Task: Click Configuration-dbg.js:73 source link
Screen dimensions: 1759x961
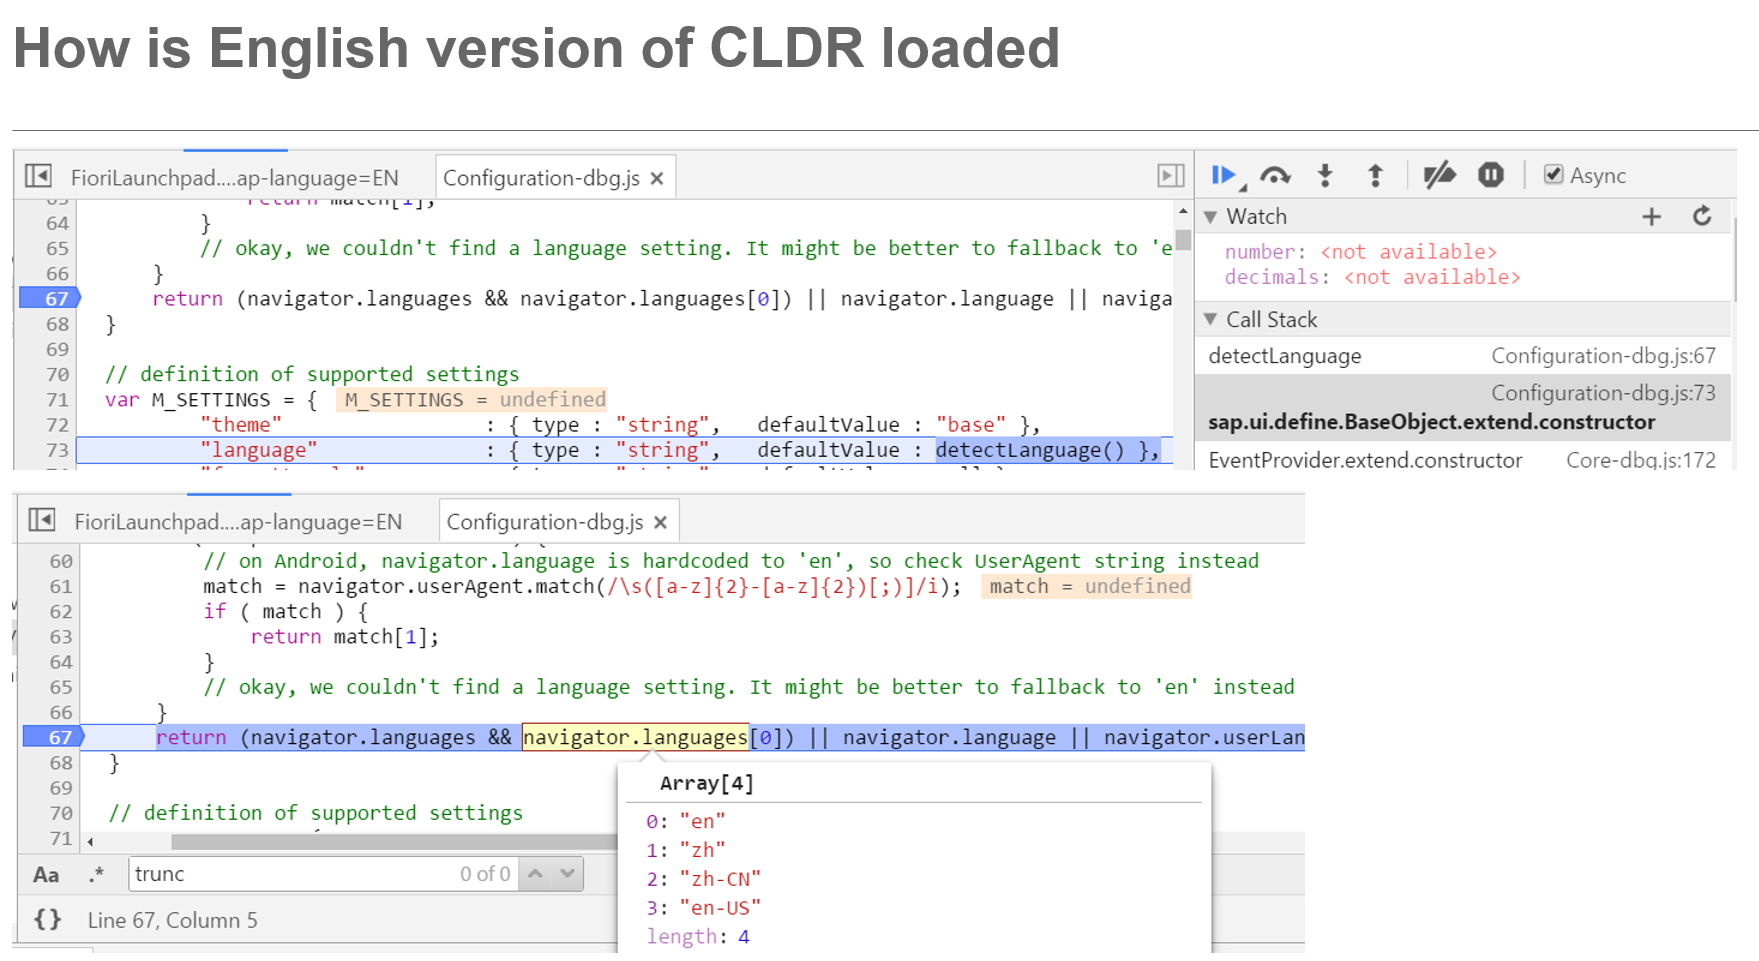Action: [1603, 393]
